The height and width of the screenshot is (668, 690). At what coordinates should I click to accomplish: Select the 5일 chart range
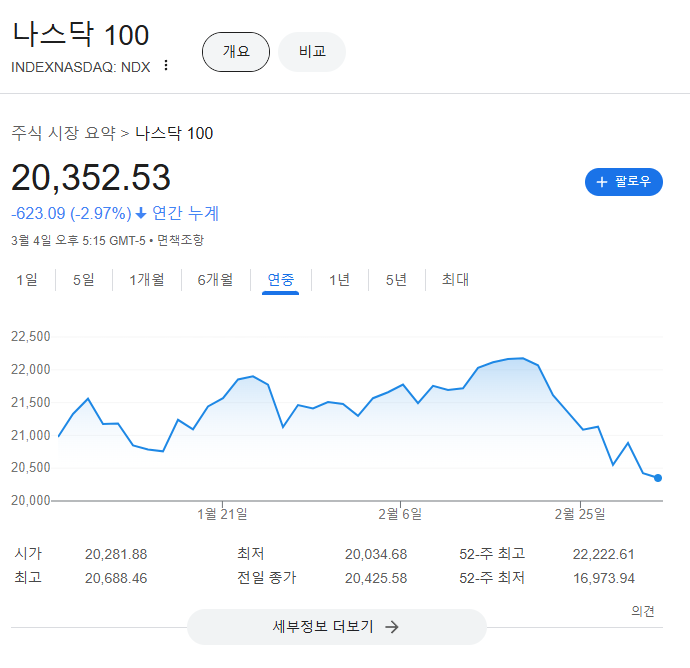coord(84,280)
